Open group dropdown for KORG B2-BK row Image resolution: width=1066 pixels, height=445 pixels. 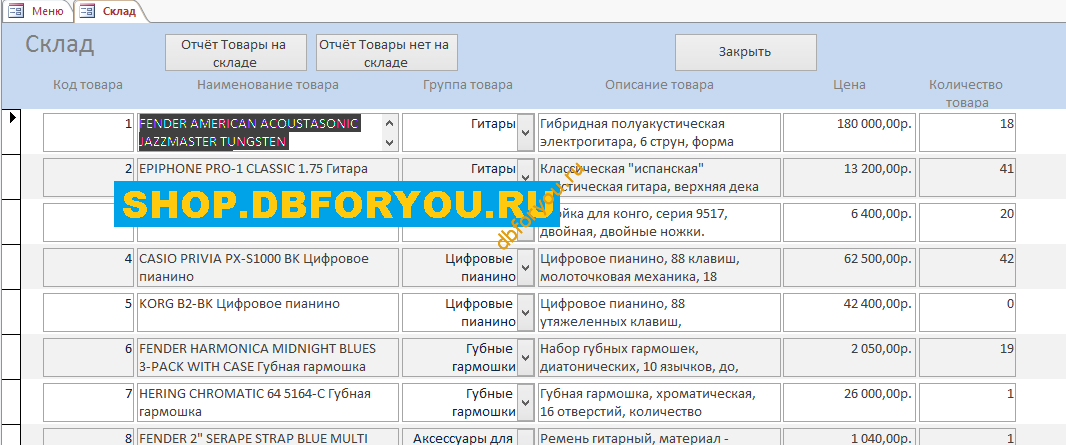(x=526, y=313)
